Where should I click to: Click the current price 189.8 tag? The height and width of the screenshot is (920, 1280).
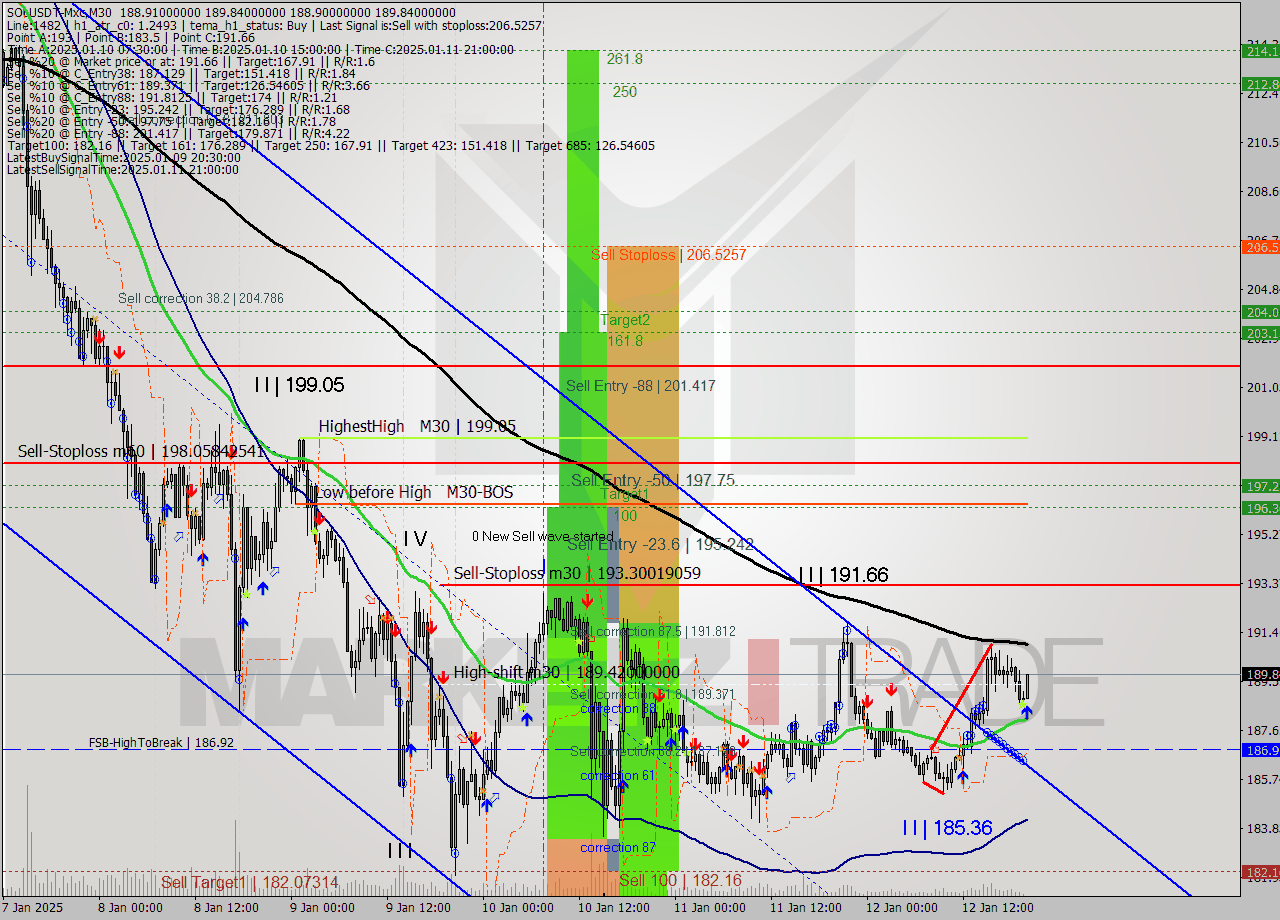(1261, 675)
